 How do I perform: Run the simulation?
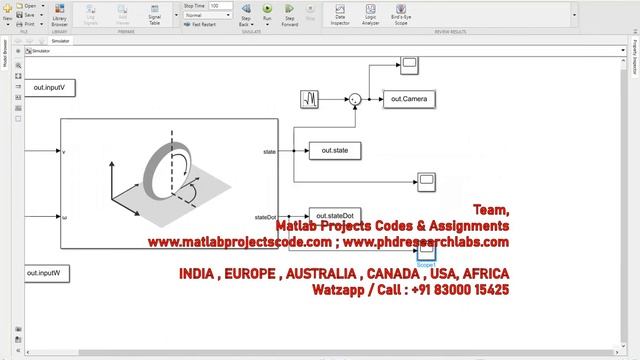[x=267, y=9]
